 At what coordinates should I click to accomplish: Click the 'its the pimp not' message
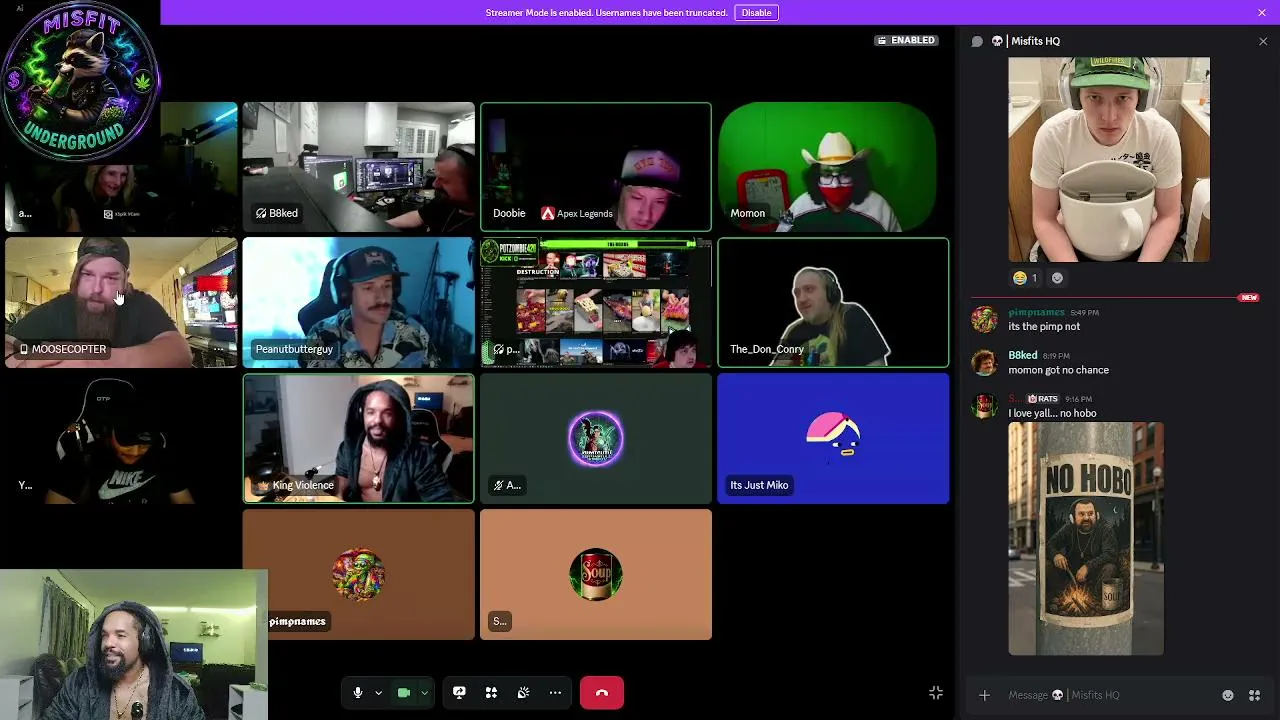tap(1044, 327)
